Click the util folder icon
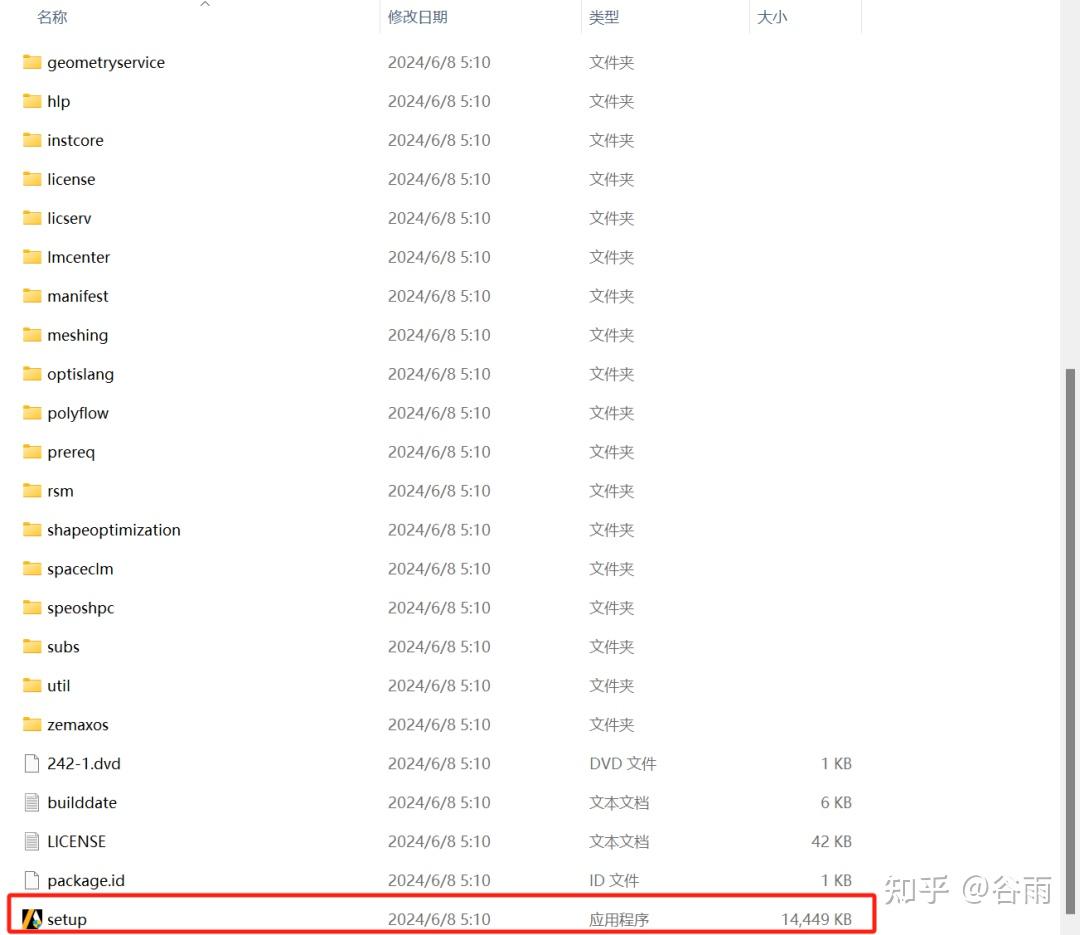 pos(32,685)
